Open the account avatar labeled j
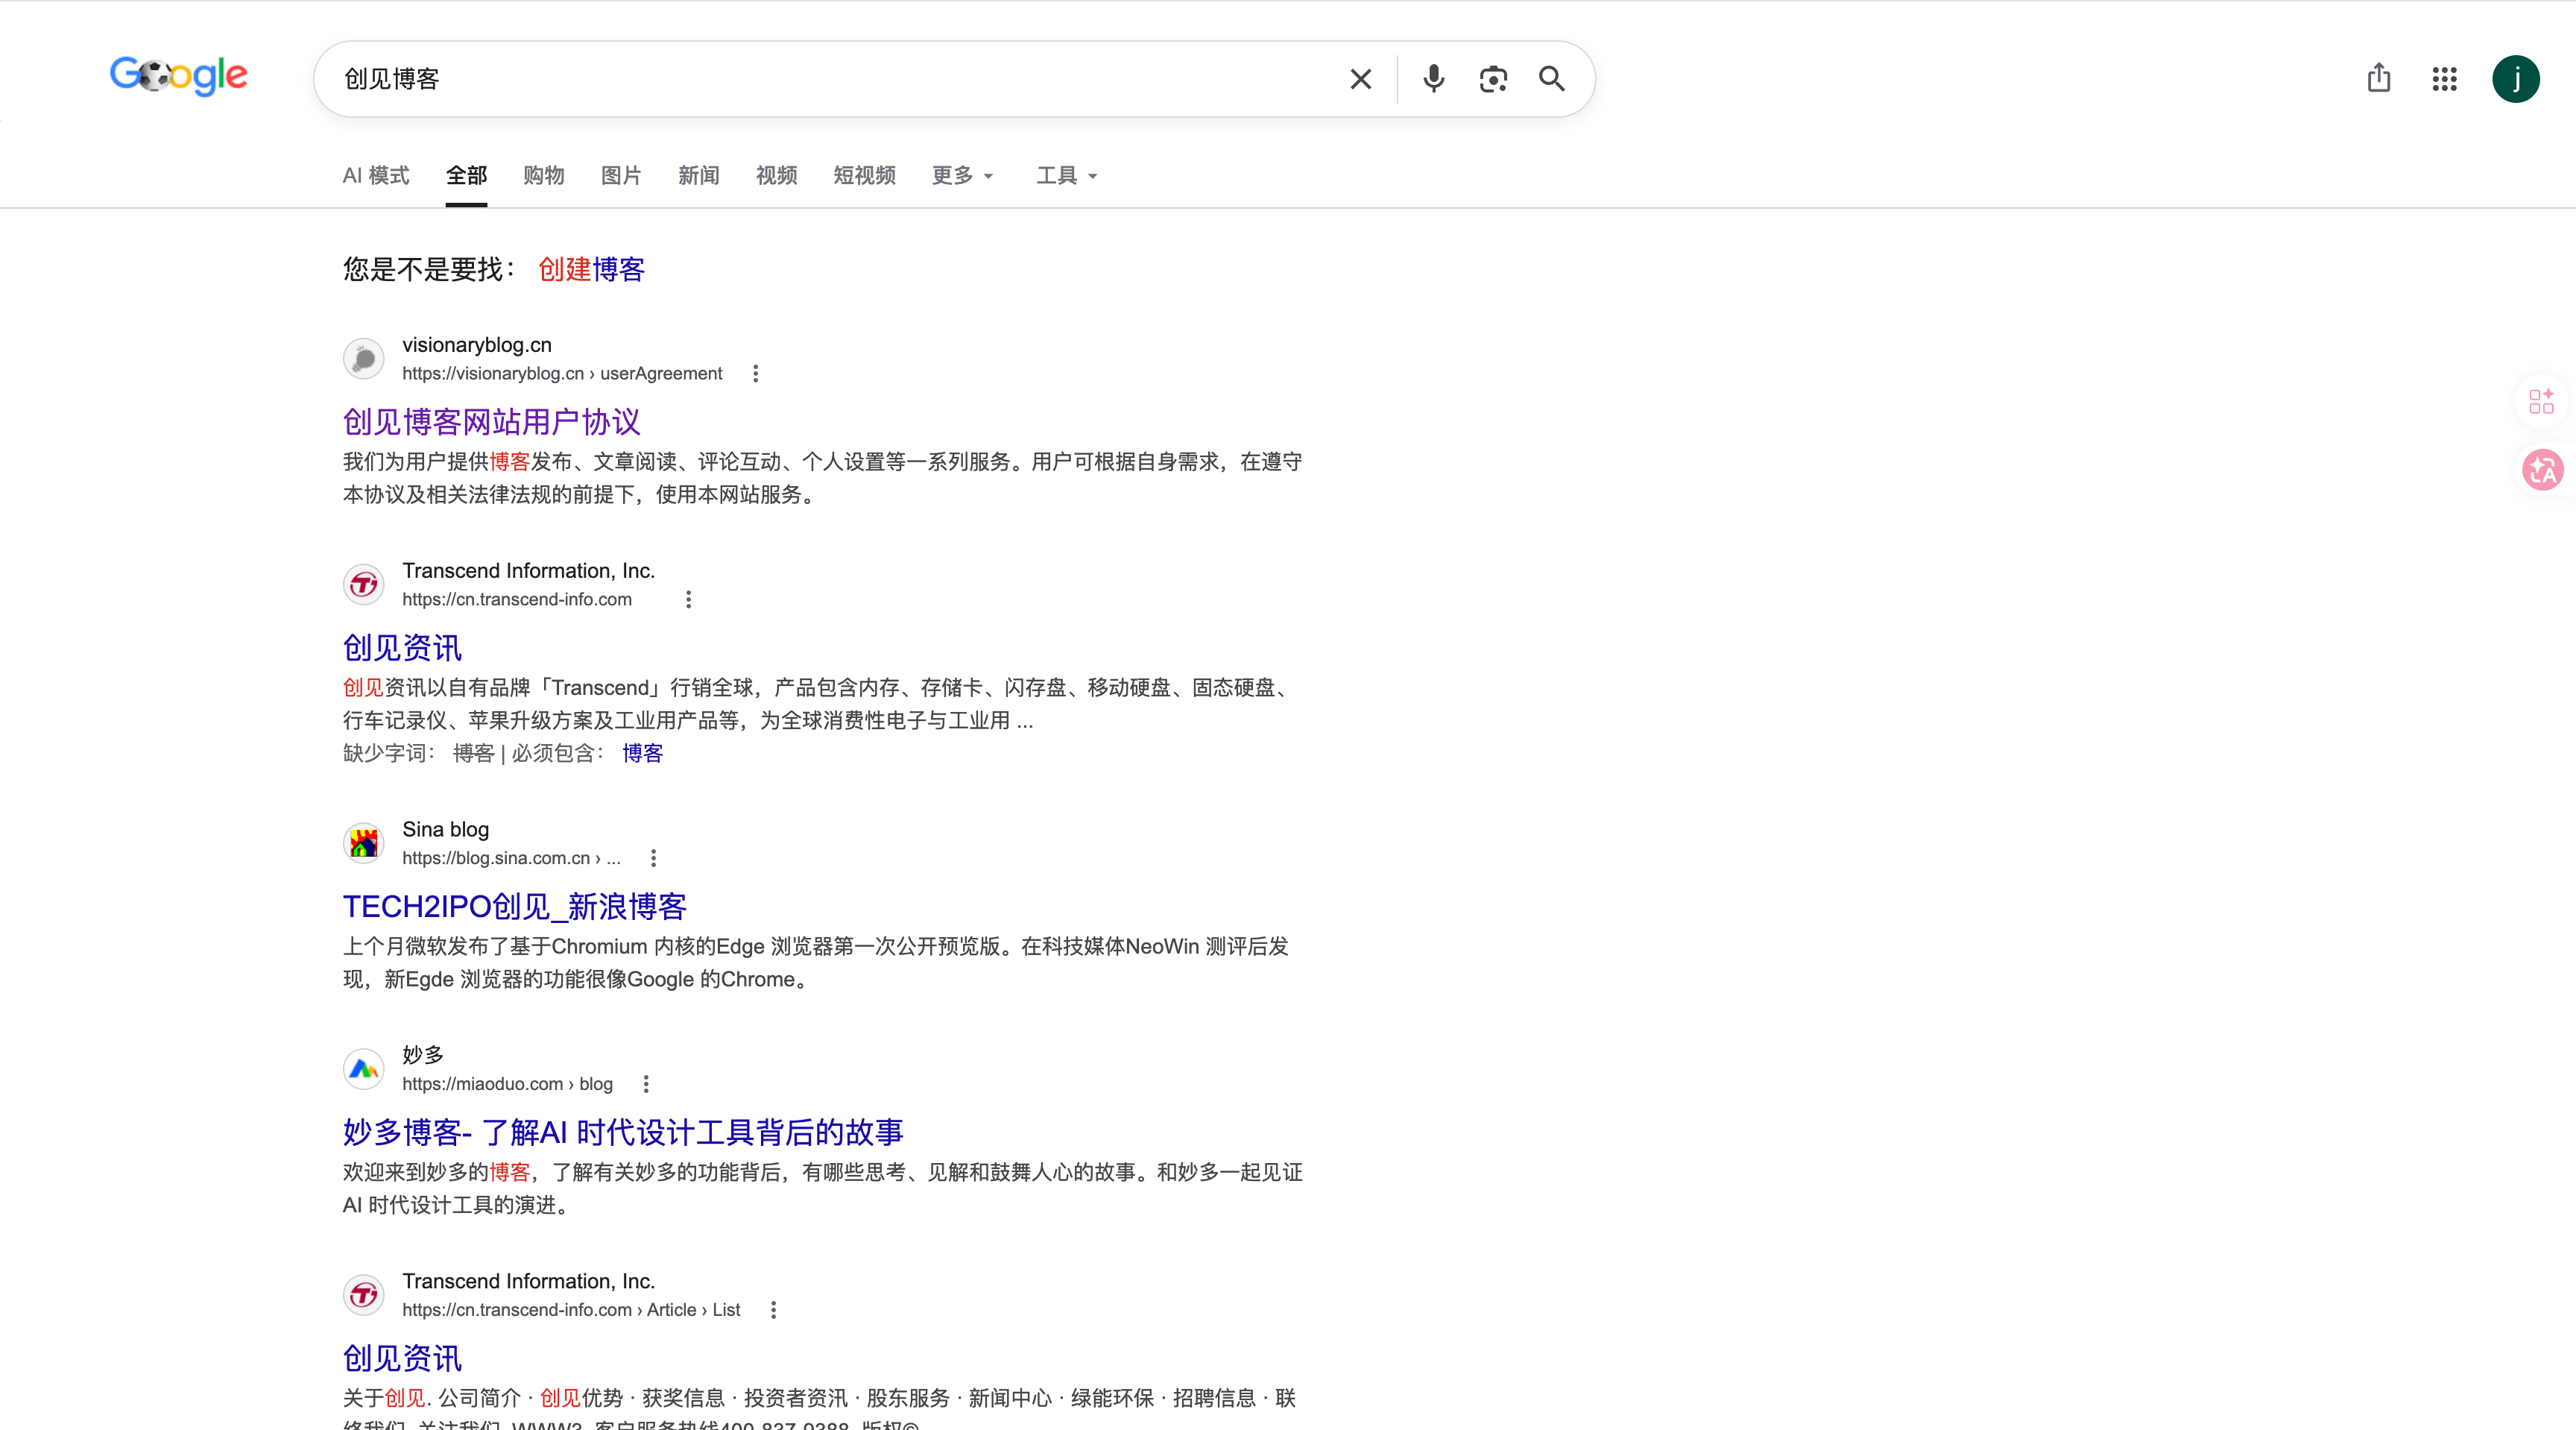The image size is (2576, 1430). tap(2516, 79)
